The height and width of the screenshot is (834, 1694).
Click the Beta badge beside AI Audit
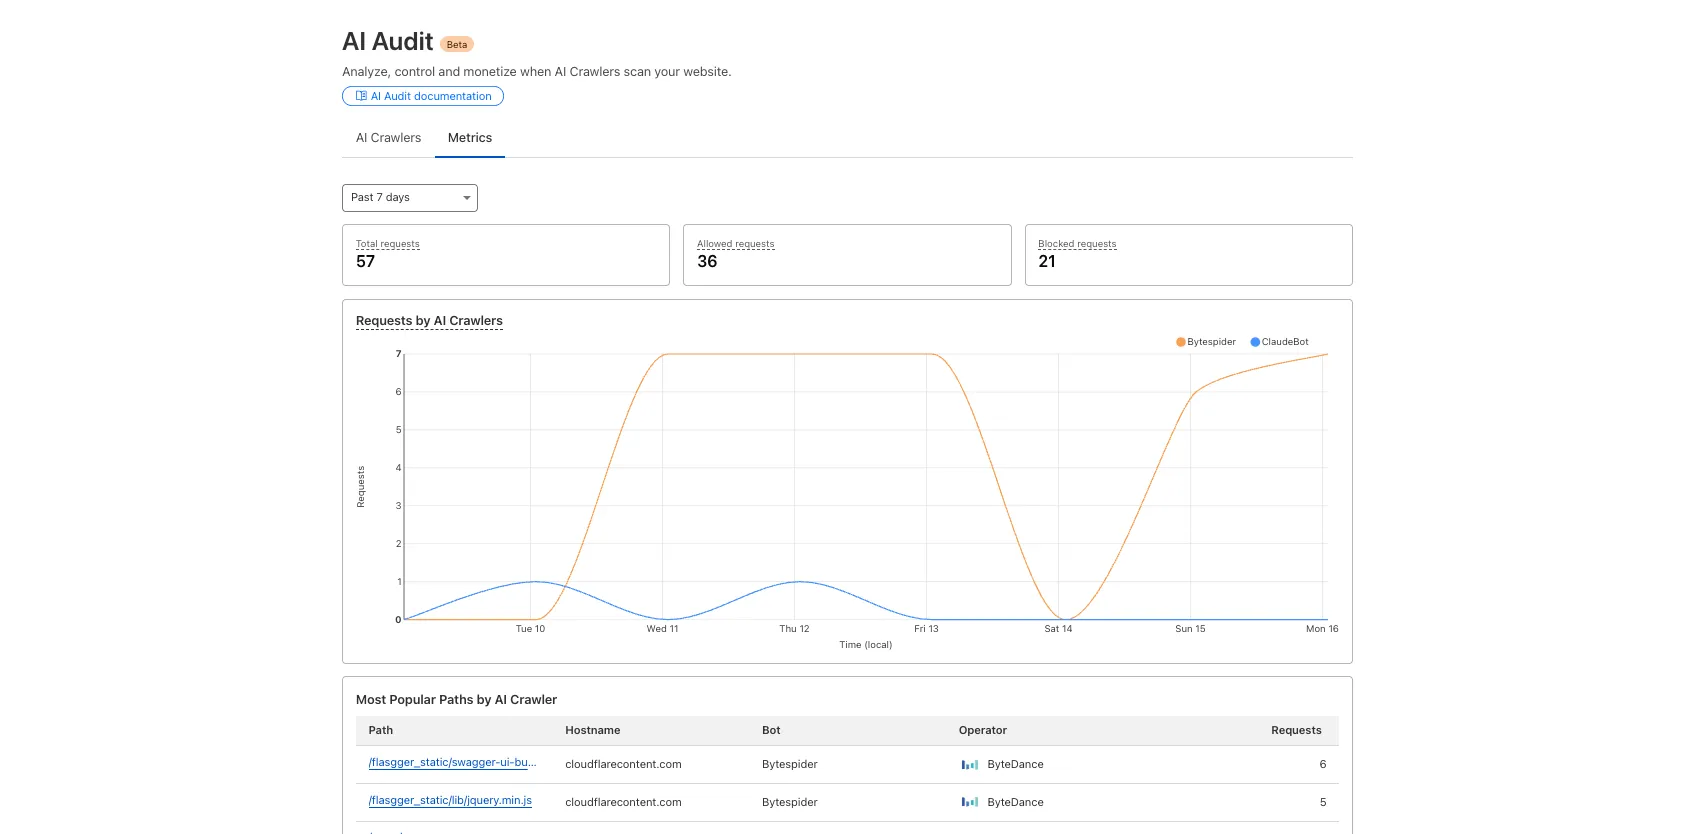coord(457,44)
